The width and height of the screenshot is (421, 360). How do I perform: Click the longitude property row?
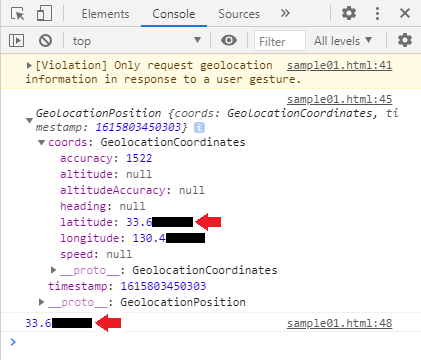pyautogui.click(x=132, y=238)
